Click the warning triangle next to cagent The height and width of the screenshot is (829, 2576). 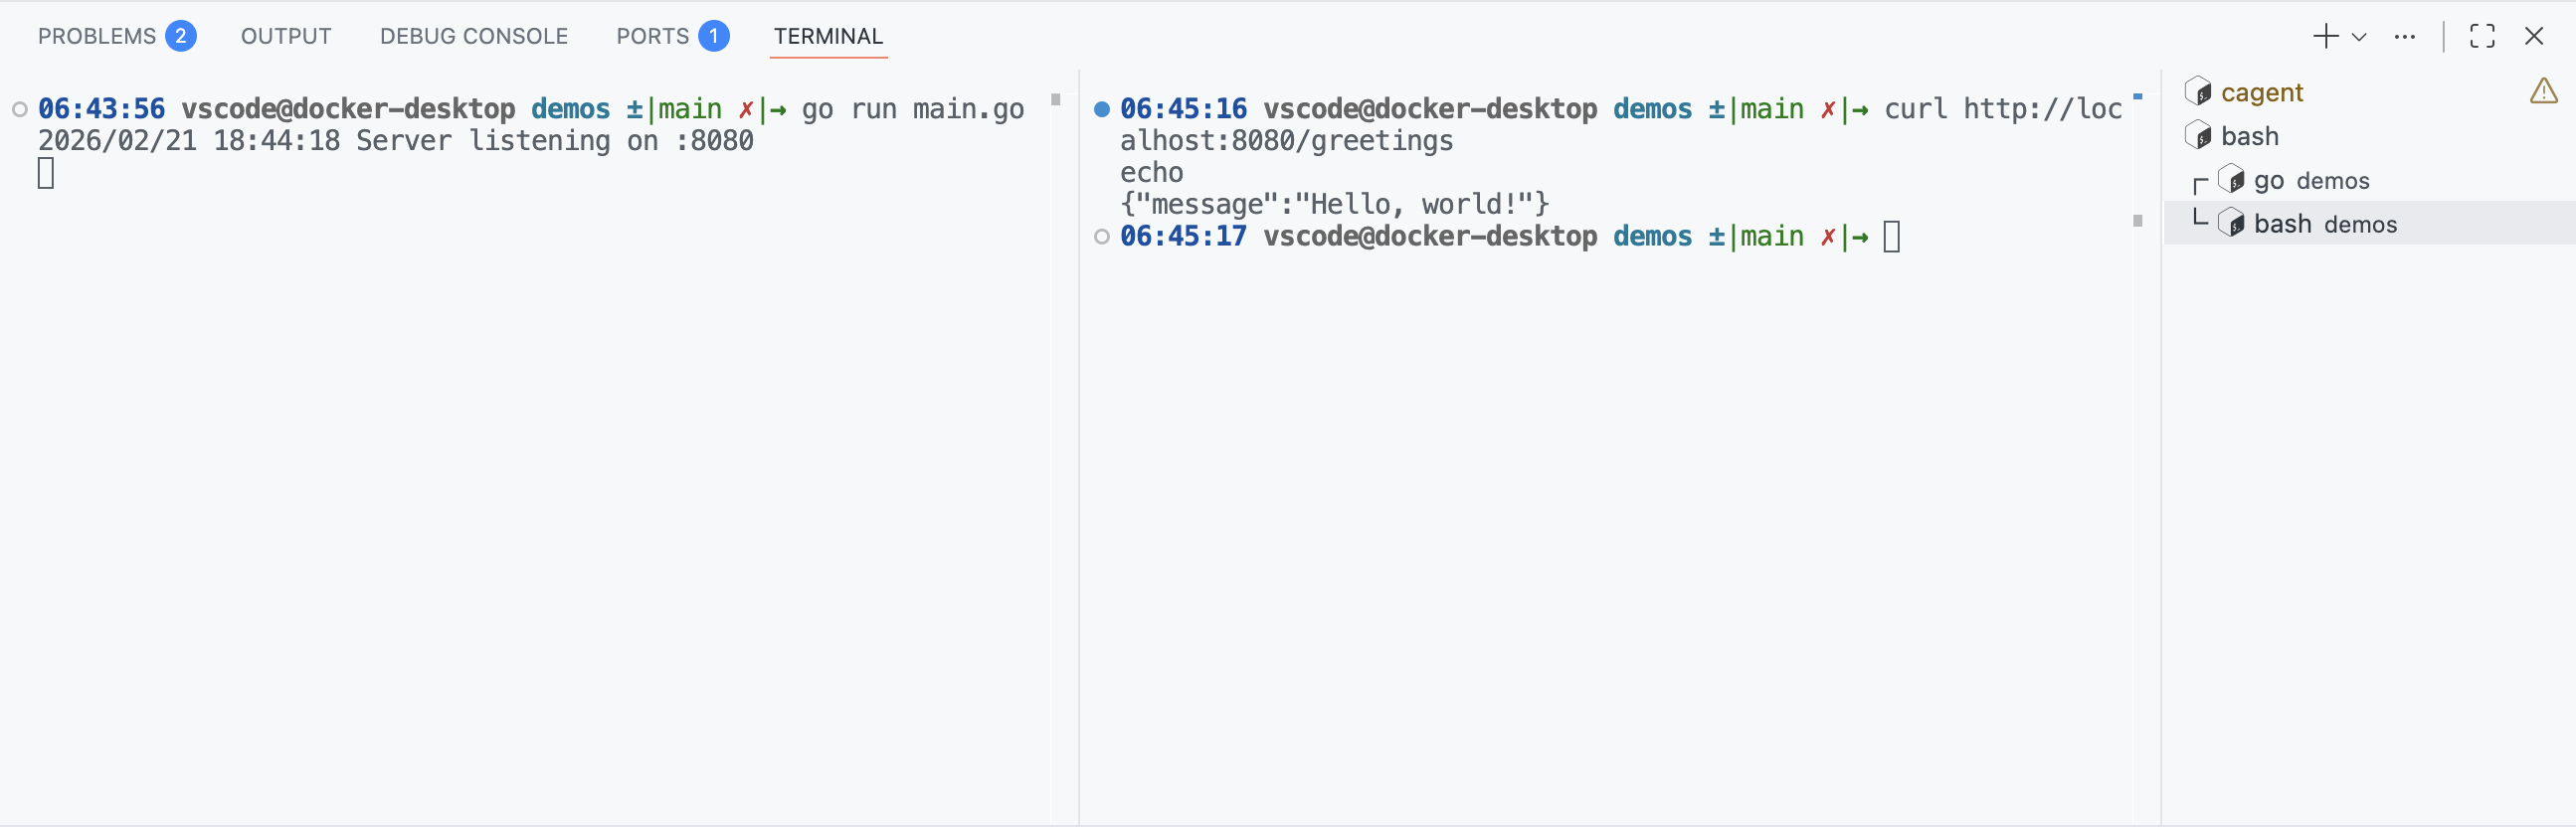coord(2543,92)
